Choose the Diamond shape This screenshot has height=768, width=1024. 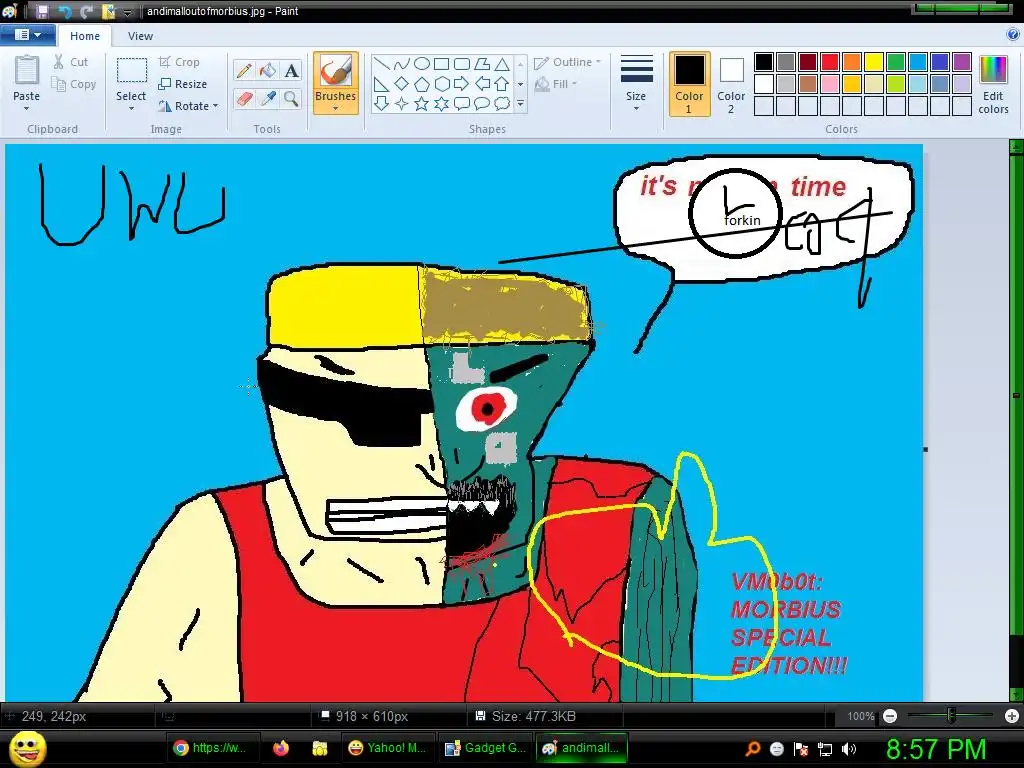pos(402,84)
